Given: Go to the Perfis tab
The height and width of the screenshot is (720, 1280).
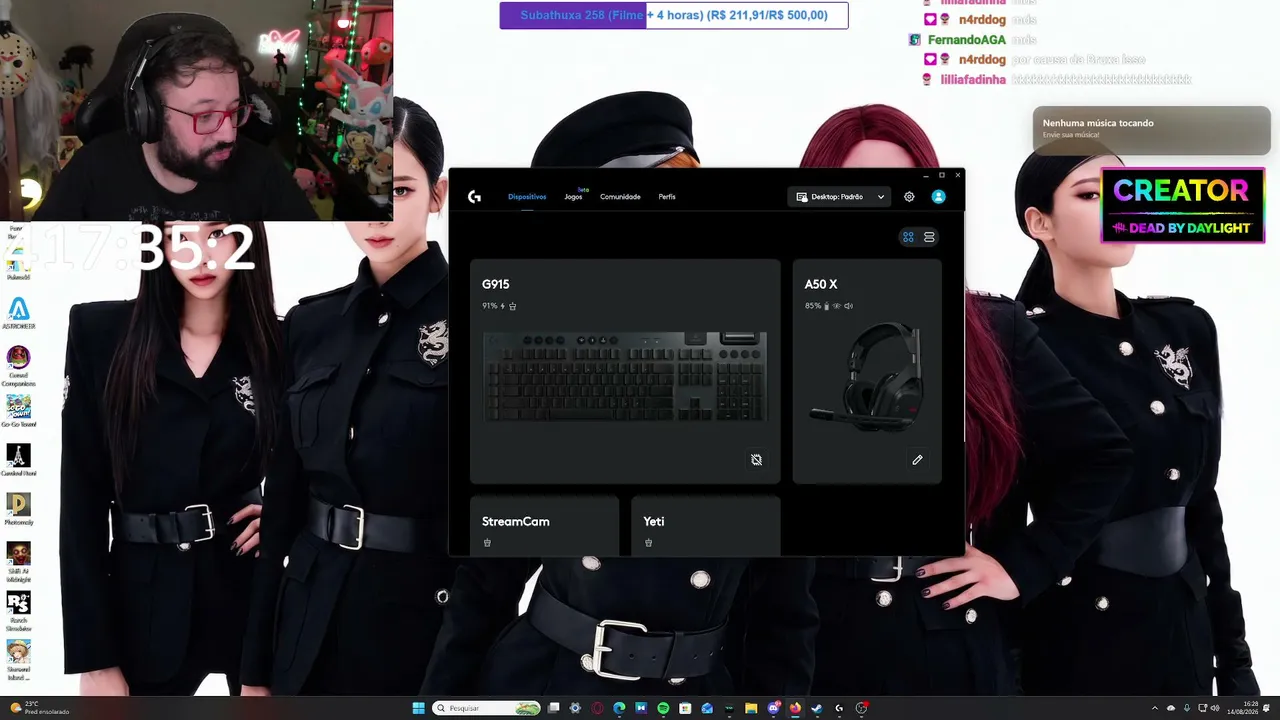Looking at the screenshot, I should tap(667, 197).
